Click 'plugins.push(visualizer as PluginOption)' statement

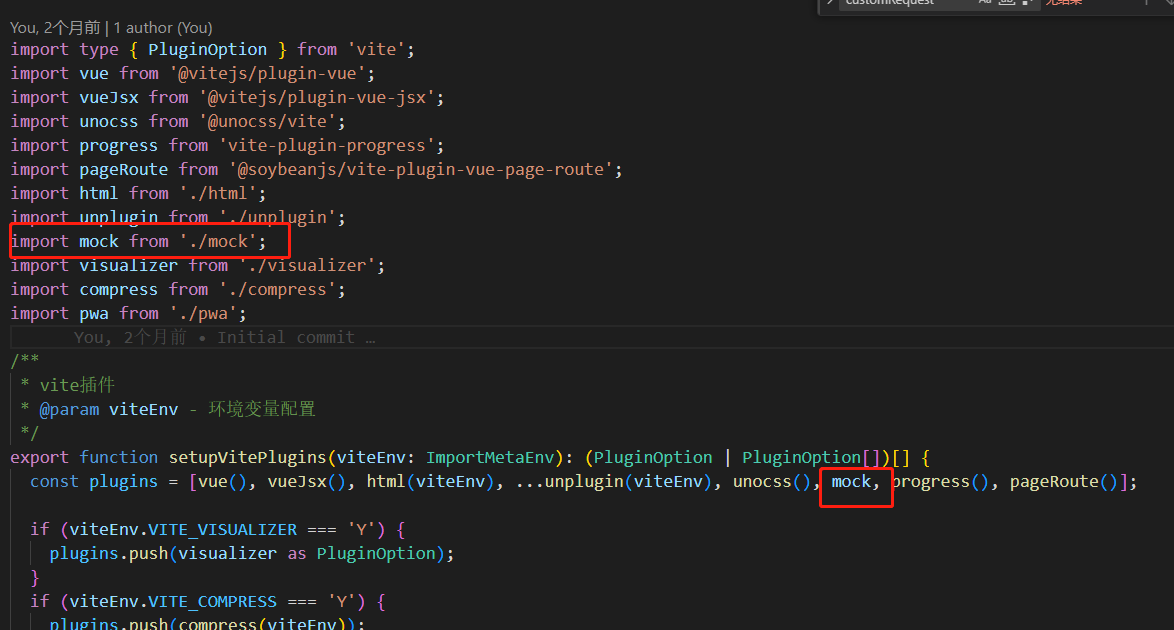[x=252, y=554]
